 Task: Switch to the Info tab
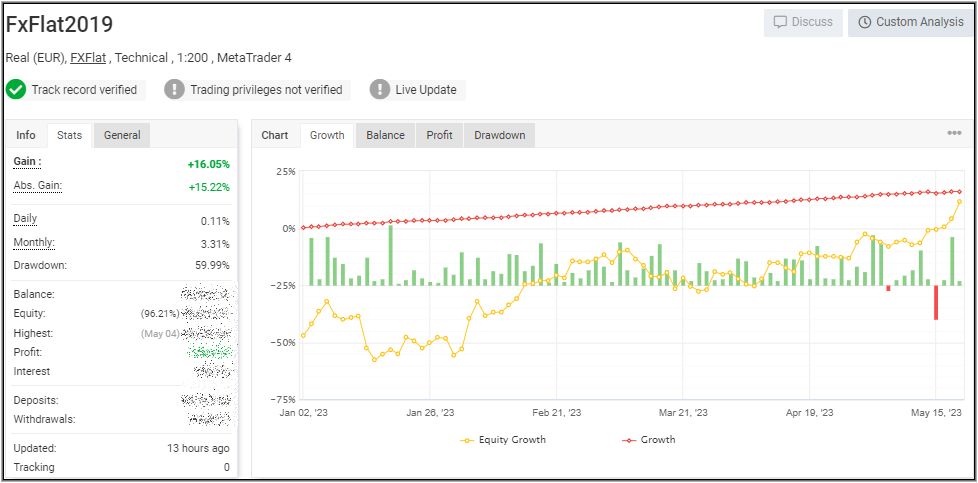point(26,135)
